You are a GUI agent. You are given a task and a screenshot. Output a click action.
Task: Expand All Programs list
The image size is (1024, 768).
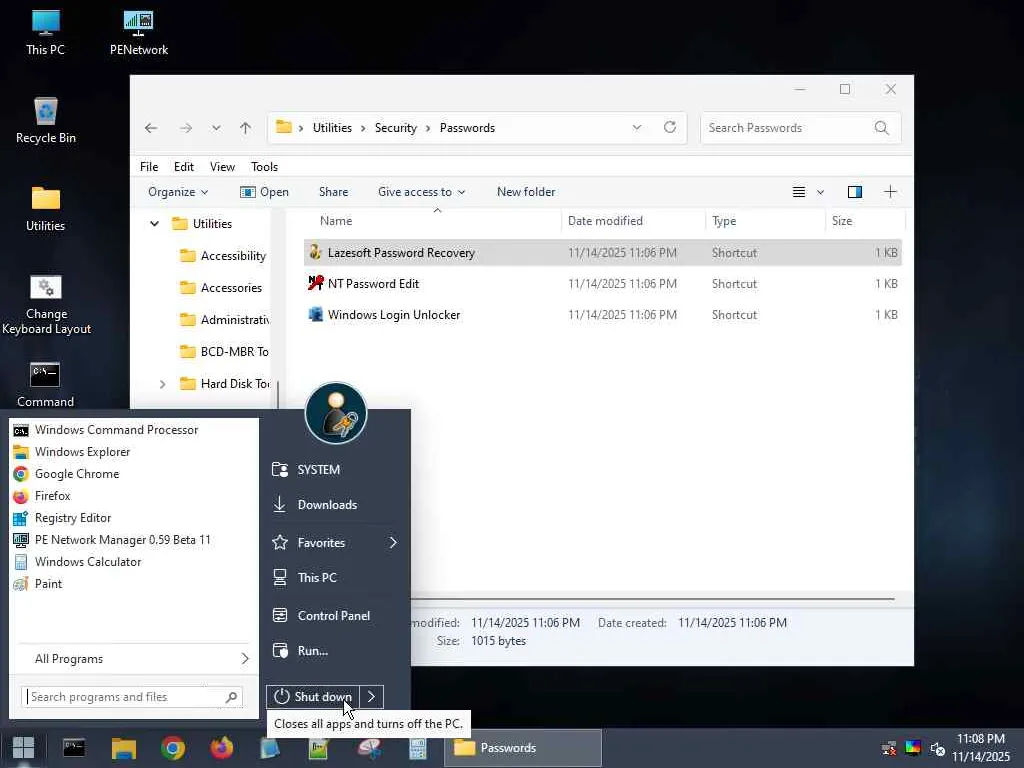pos(134,659)
